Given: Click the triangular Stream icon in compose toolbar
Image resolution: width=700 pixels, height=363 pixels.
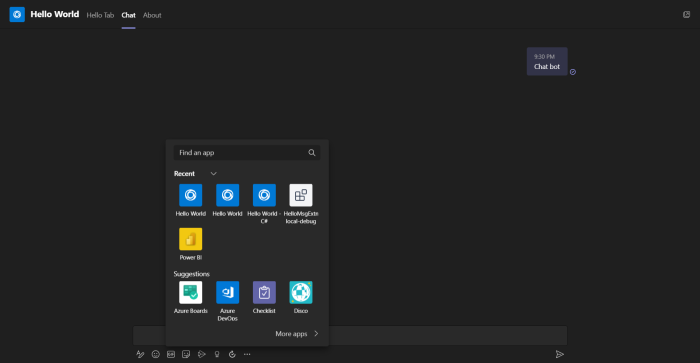Looking at the screenshot, I should coord(202,354).
